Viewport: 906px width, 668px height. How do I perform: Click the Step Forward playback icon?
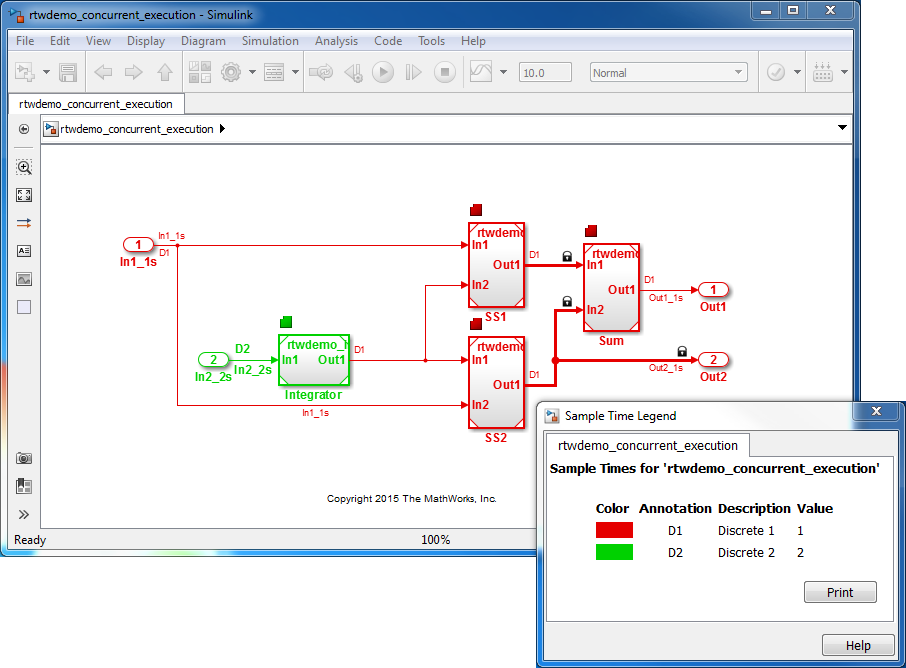tap(413, 72)
